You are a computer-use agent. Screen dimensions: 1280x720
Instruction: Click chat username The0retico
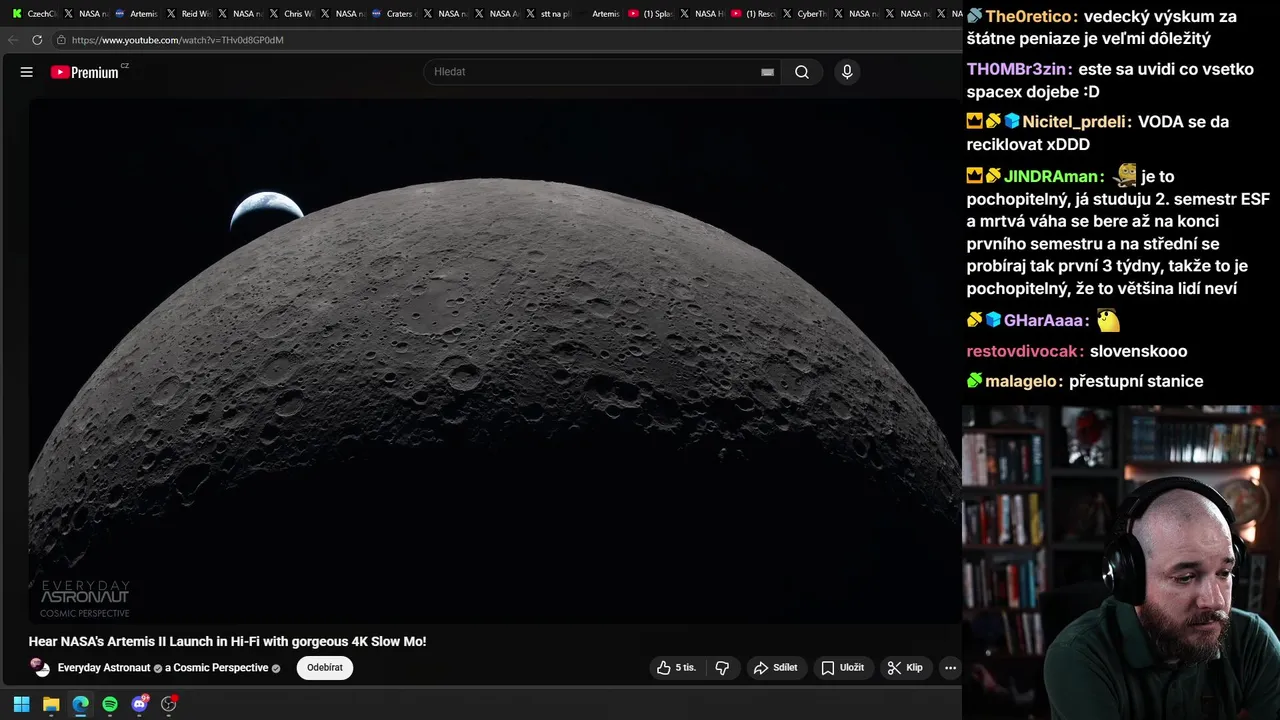pos(1030,16)
